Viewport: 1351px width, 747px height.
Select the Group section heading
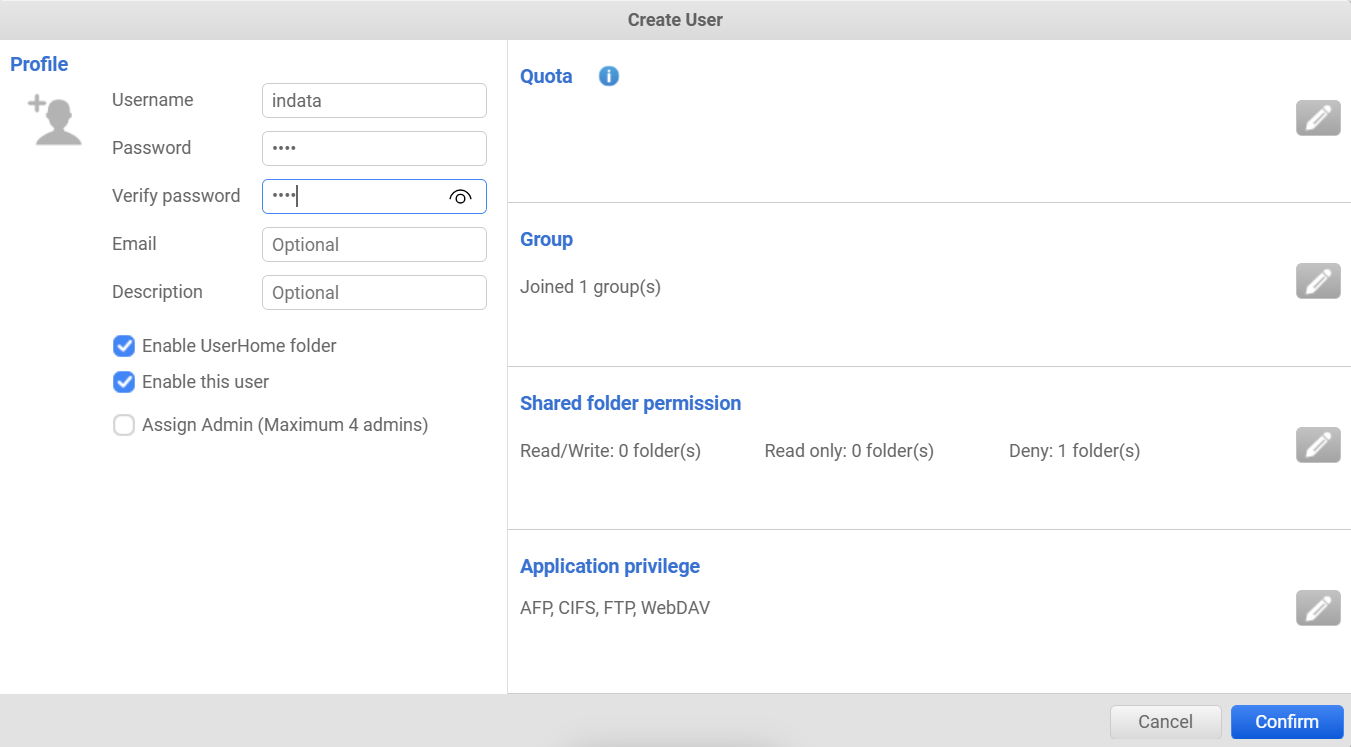click(x=546, y=239)
